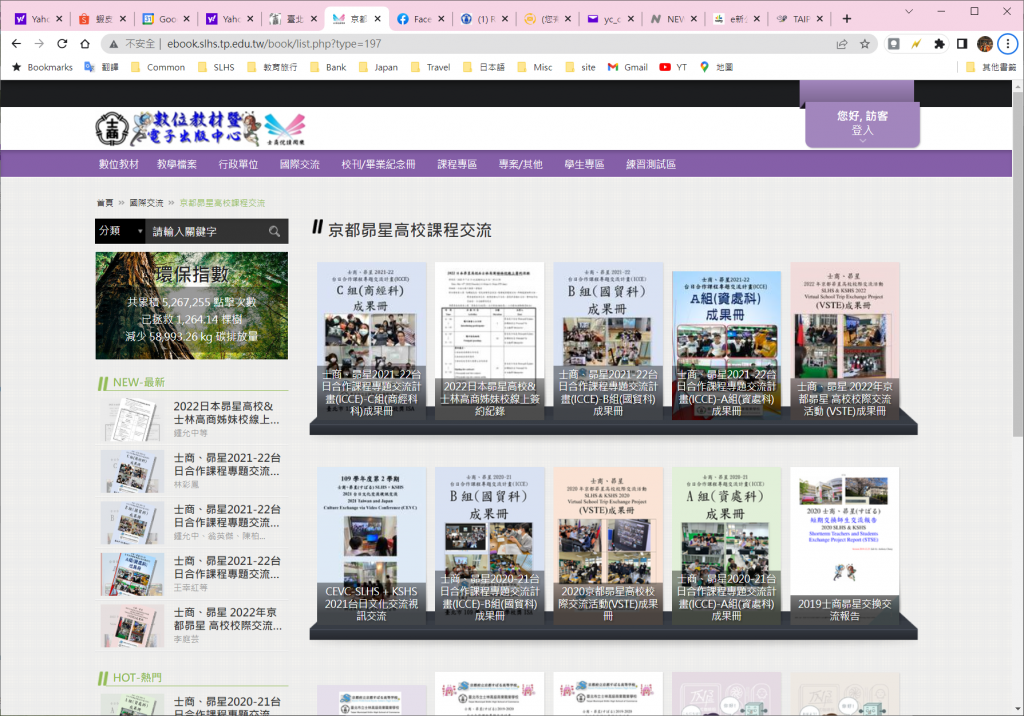
Task: Click the browser address bar URL
Action: [x=274, y=44]
